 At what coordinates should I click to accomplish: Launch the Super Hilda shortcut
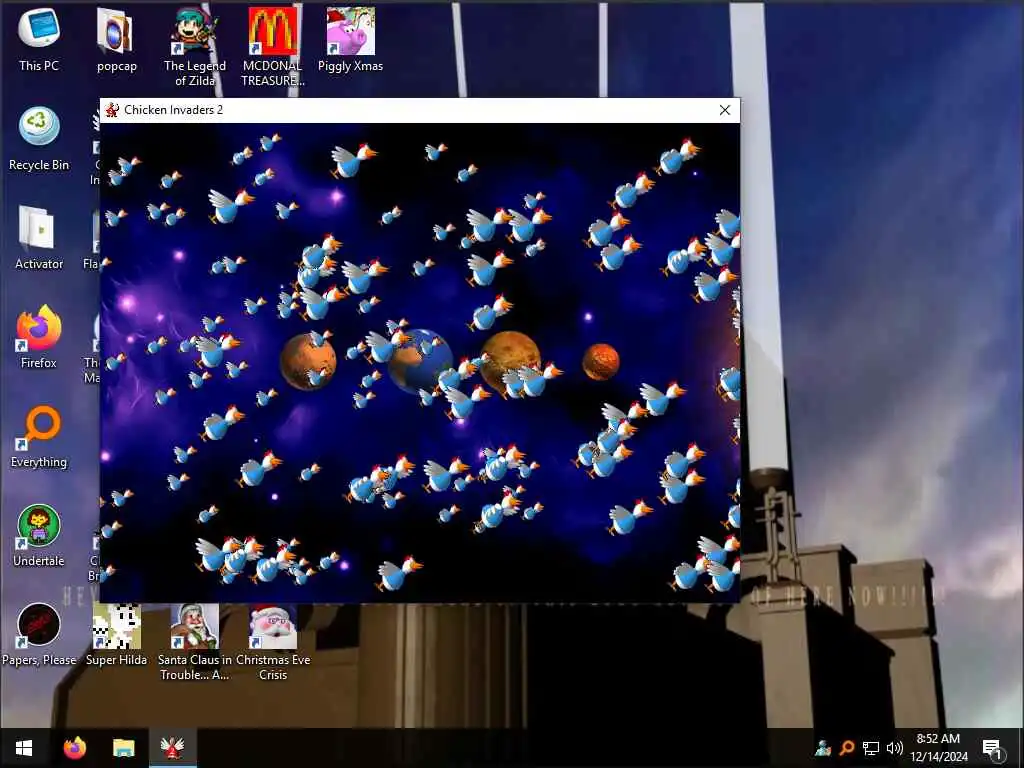tap(116, 635)
